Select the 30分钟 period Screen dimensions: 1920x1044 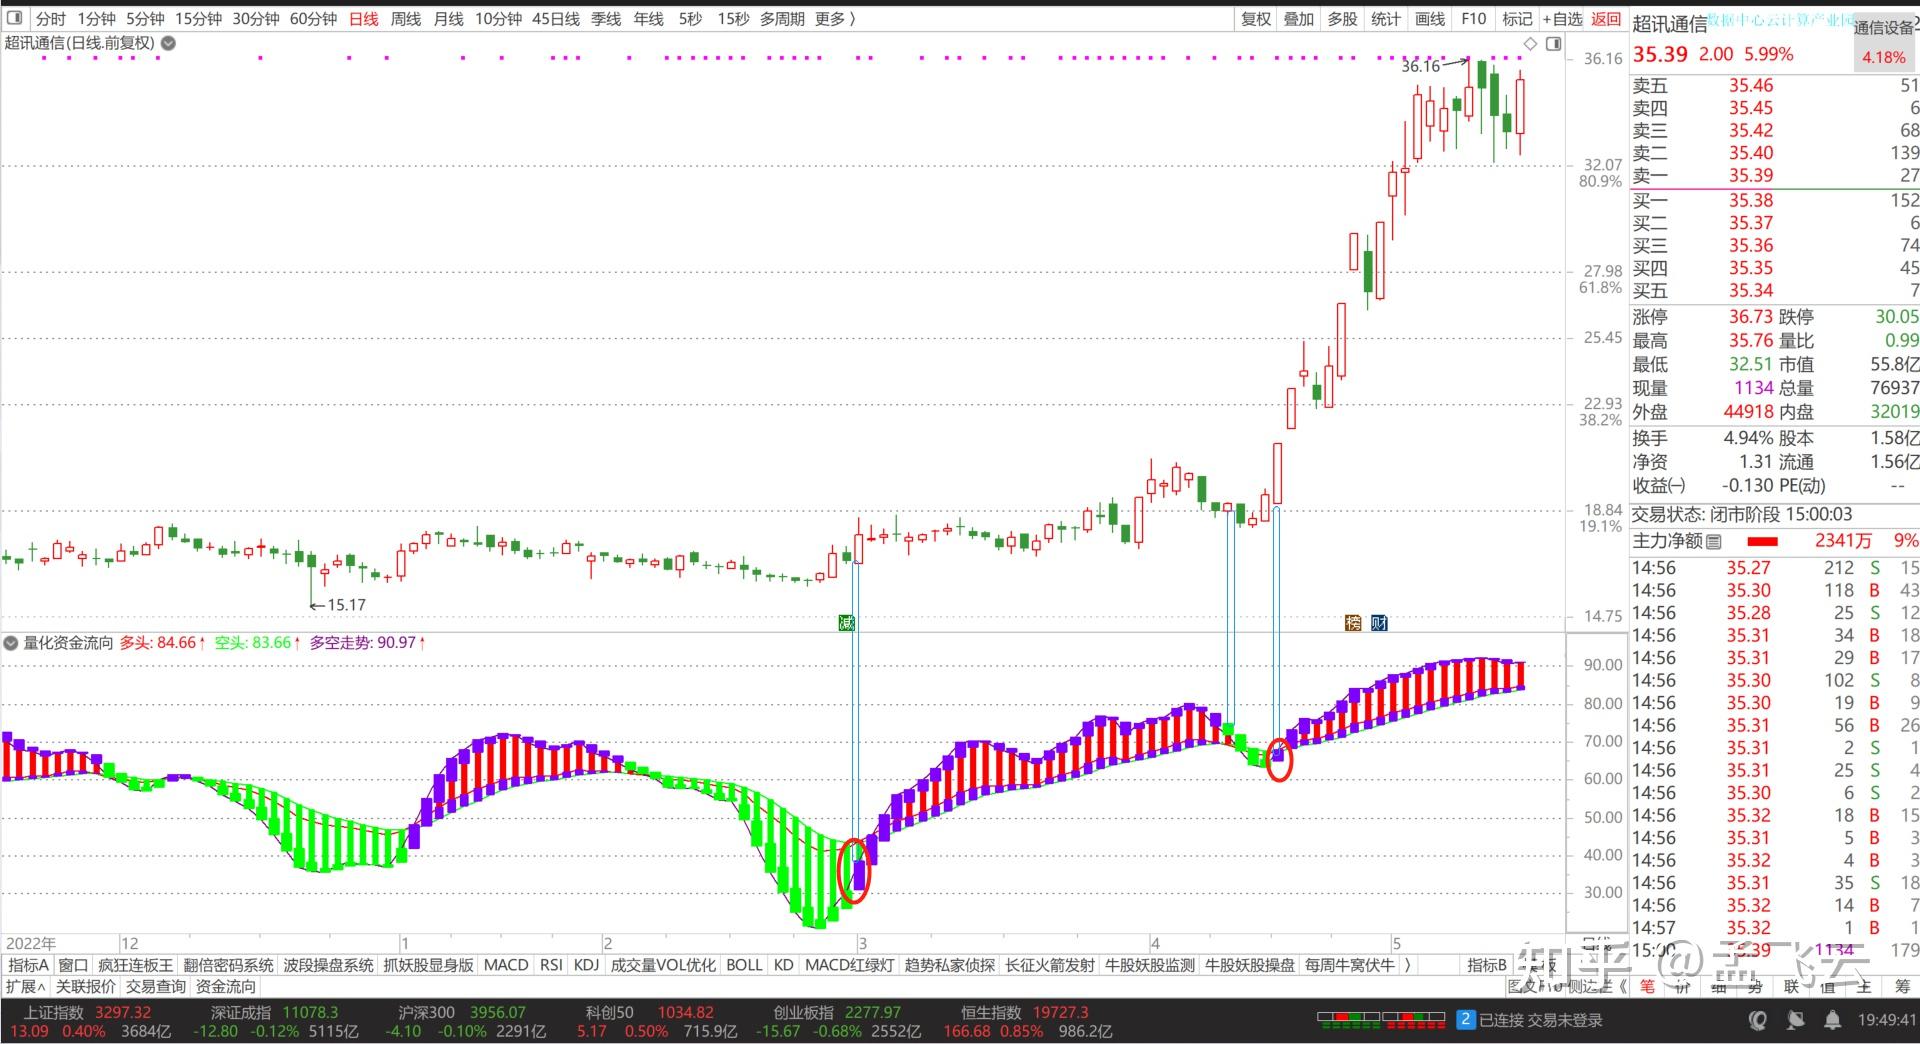tap(255, 19)
